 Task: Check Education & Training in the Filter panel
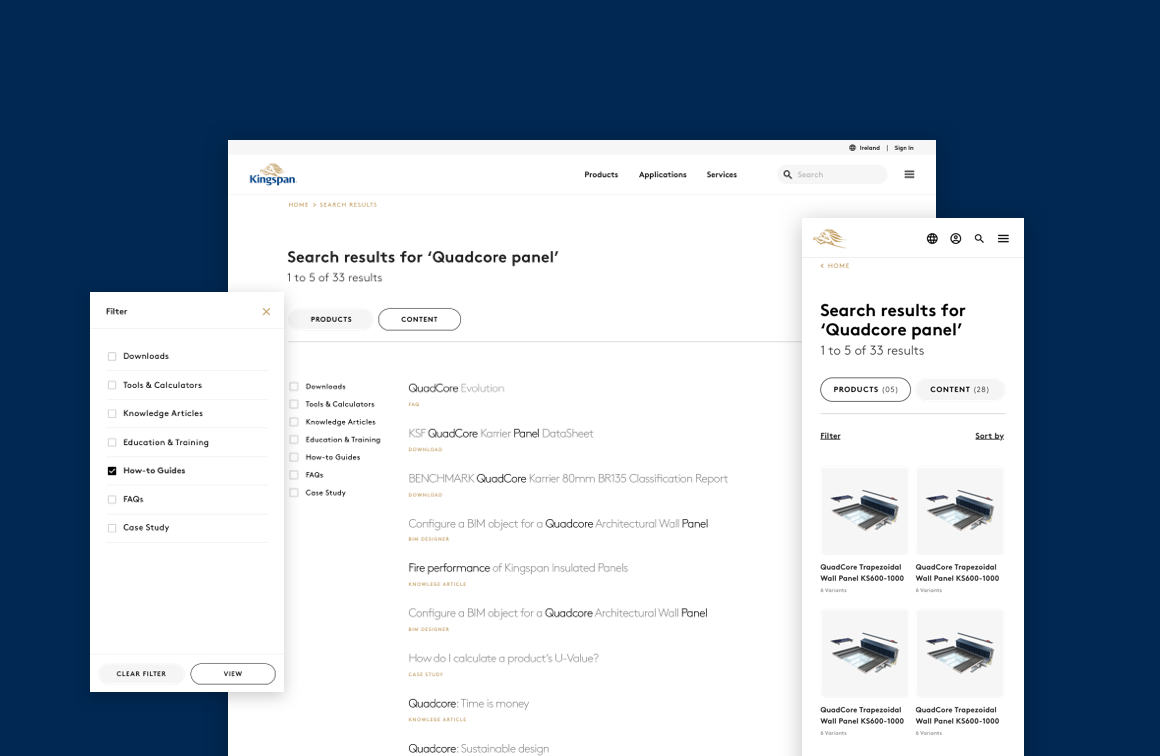112,442
